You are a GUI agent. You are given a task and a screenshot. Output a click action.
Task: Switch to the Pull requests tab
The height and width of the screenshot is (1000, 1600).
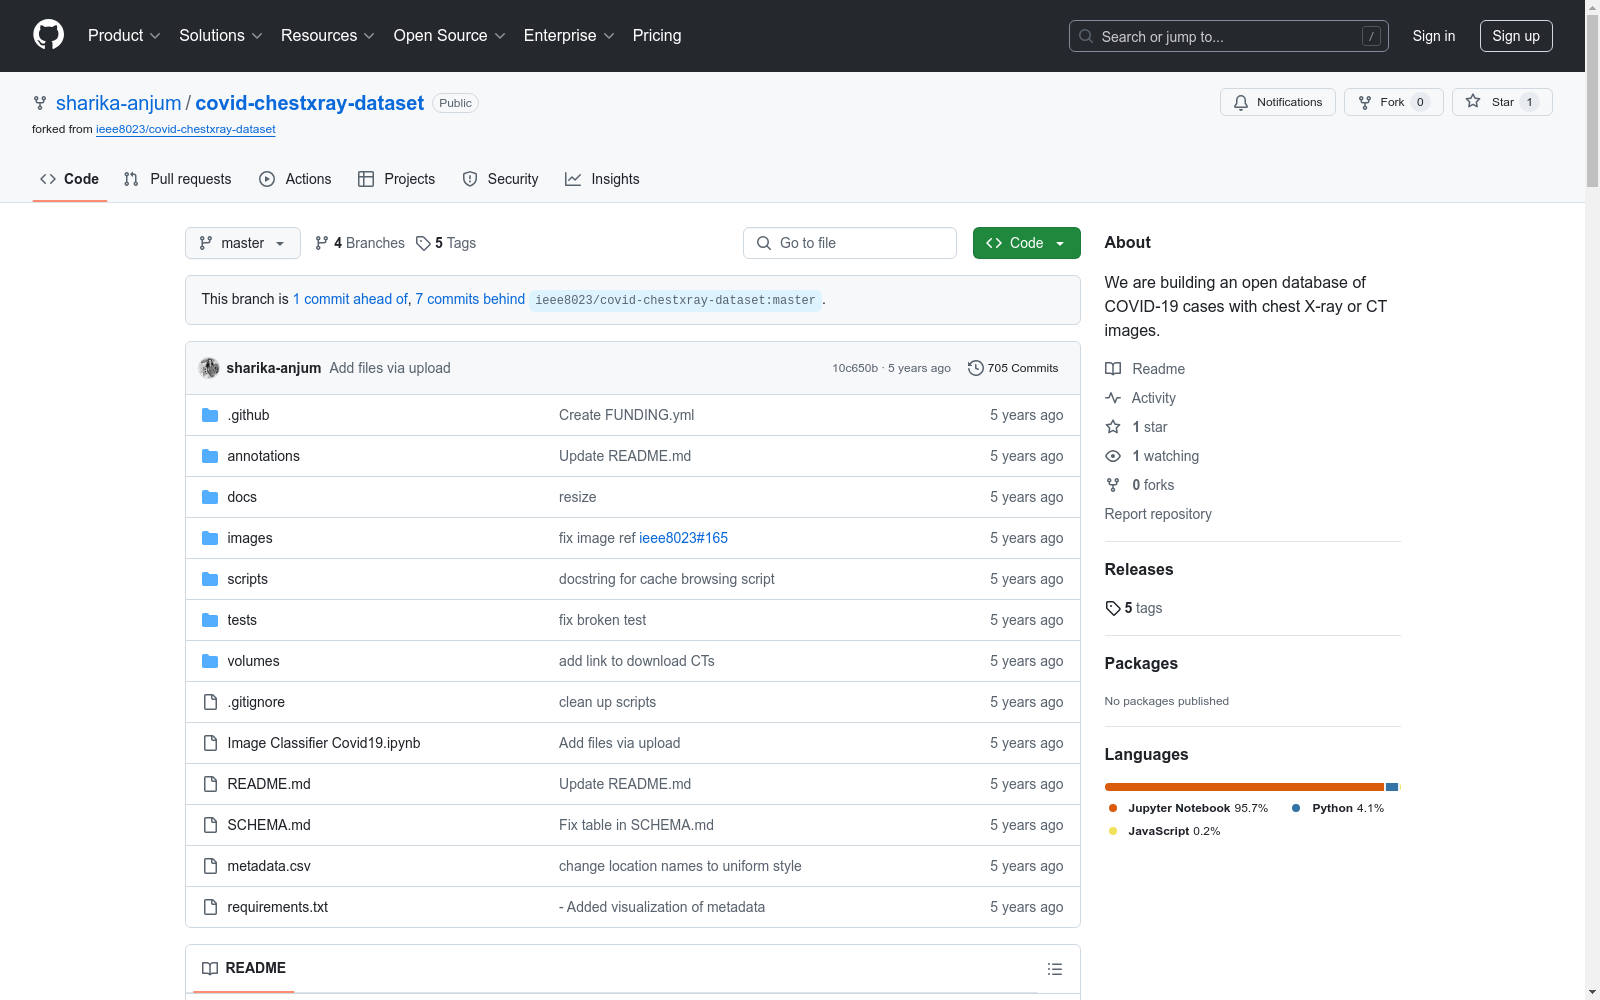coord(177,179)
